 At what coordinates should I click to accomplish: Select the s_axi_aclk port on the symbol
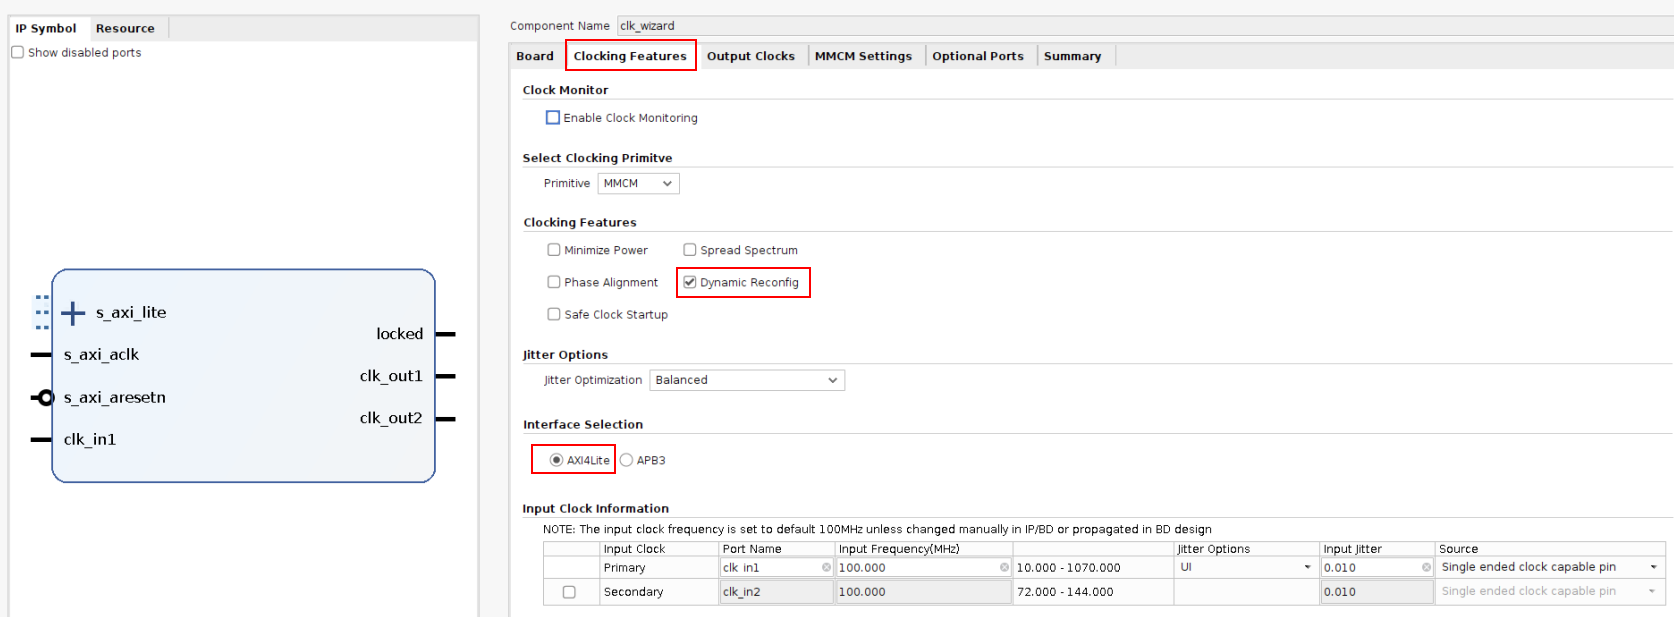coord(101,355)
